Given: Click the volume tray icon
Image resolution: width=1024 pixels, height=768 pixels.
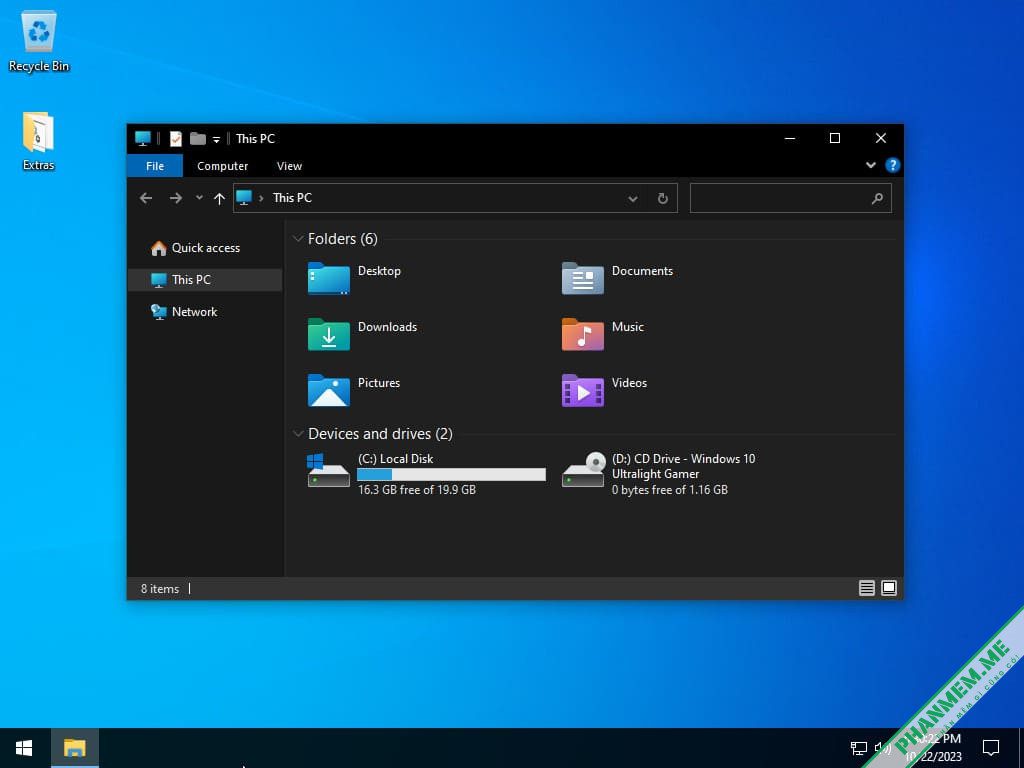Looking at the screenshot, I should (x=882, y=748).
